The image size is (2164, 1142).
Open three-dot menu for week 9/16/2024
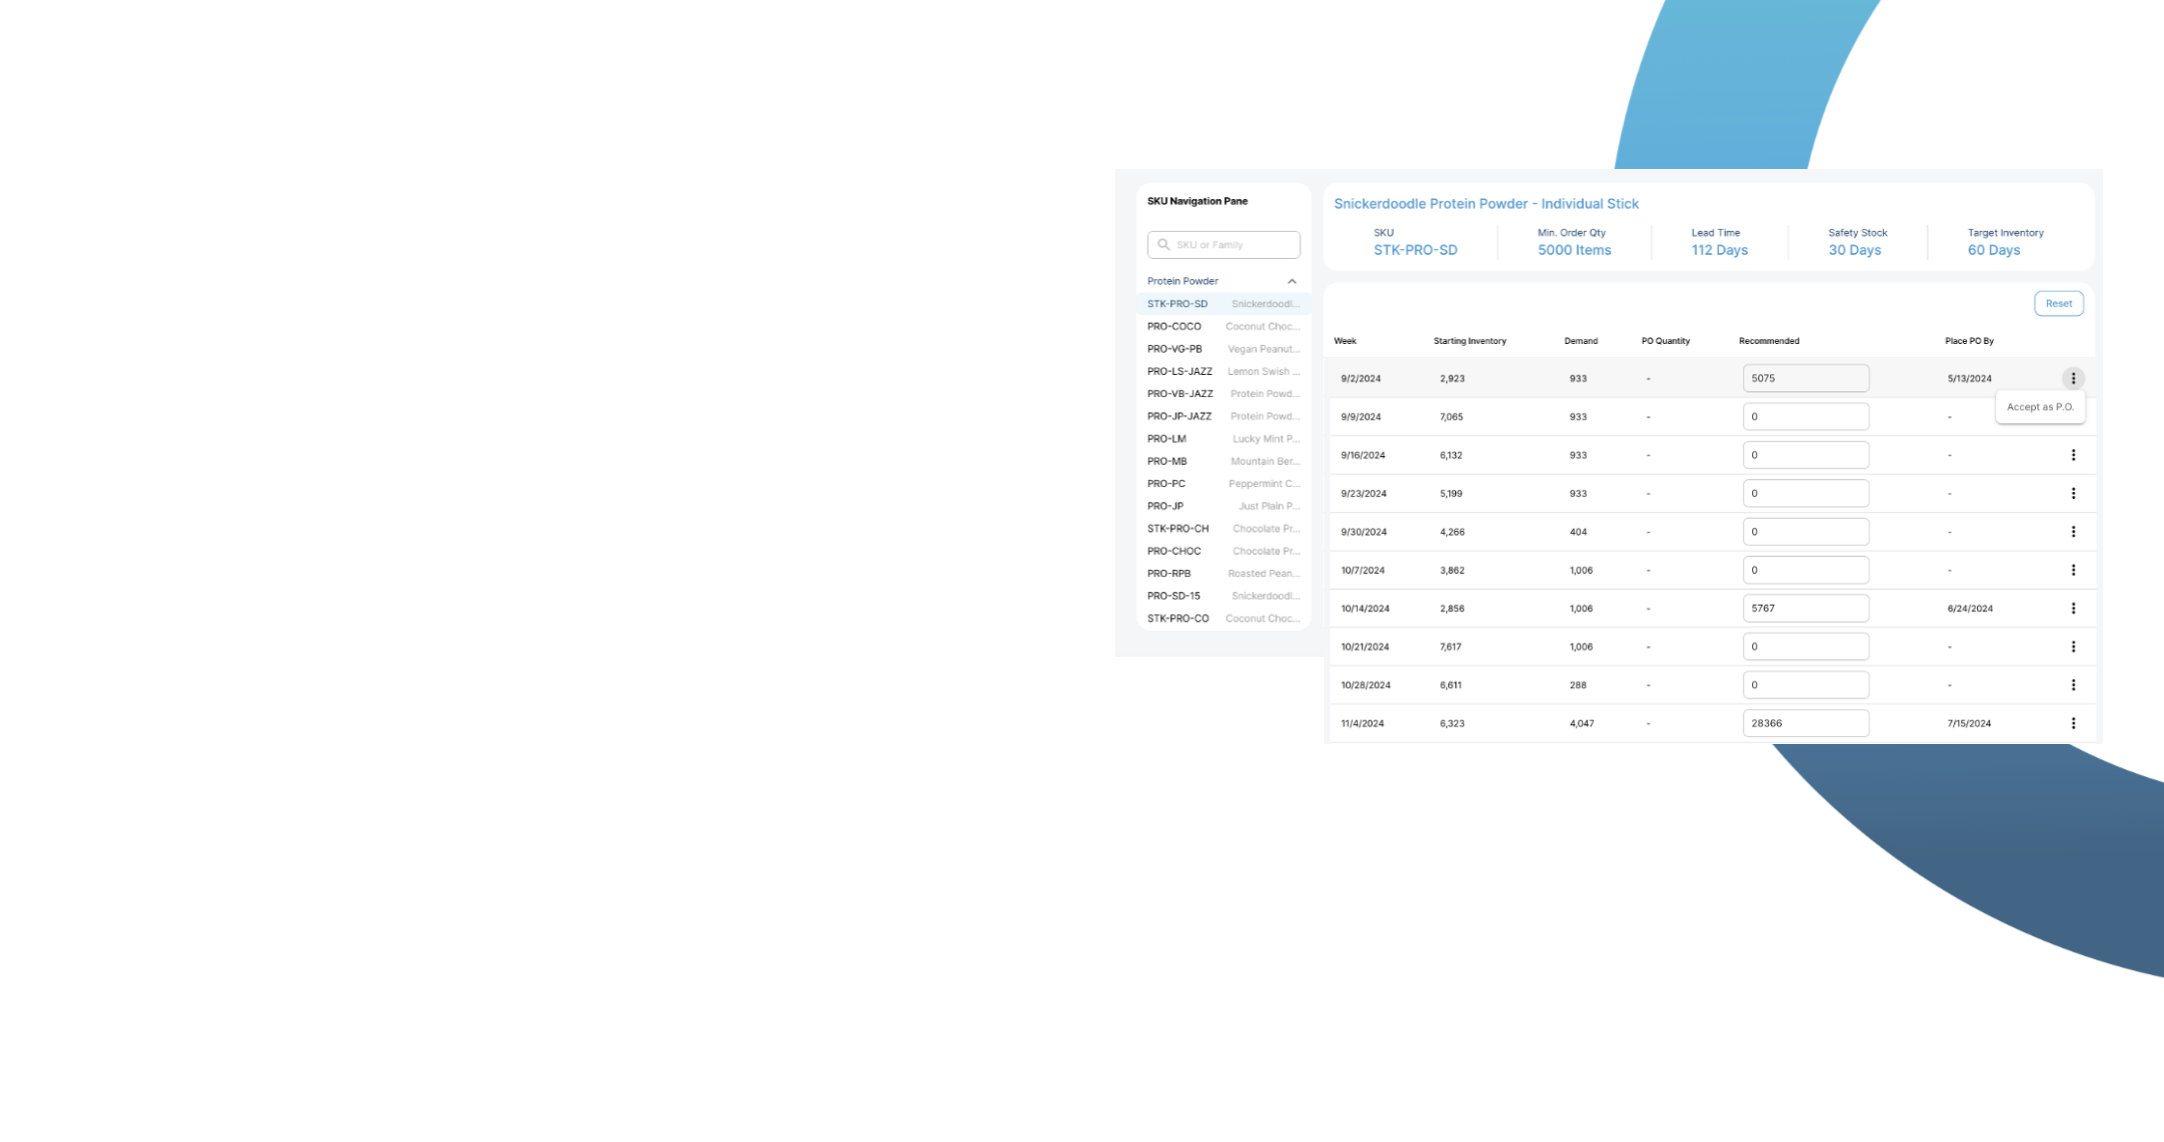point(2072,455)
